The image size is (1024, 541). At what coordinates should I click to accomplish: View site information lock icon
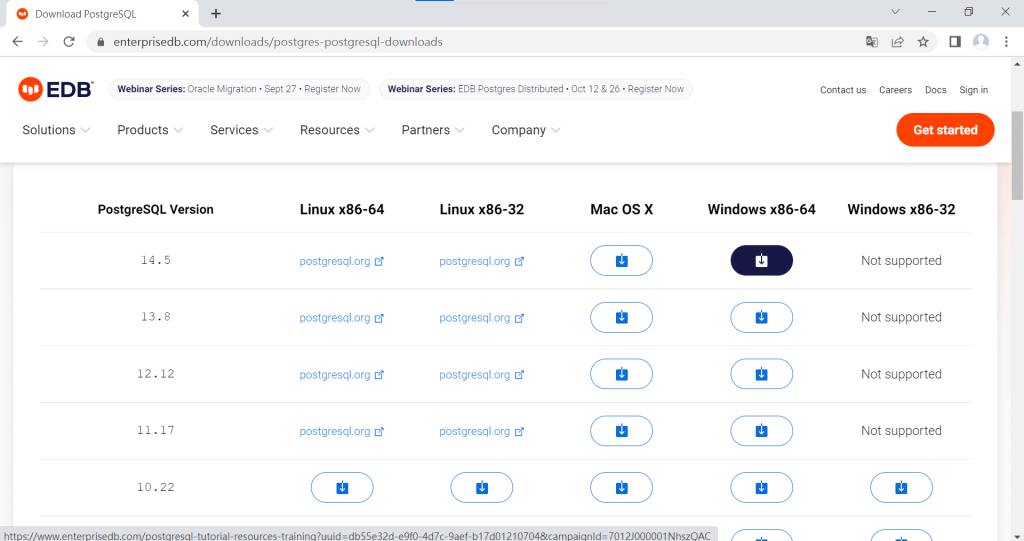[x=100, y=42]
